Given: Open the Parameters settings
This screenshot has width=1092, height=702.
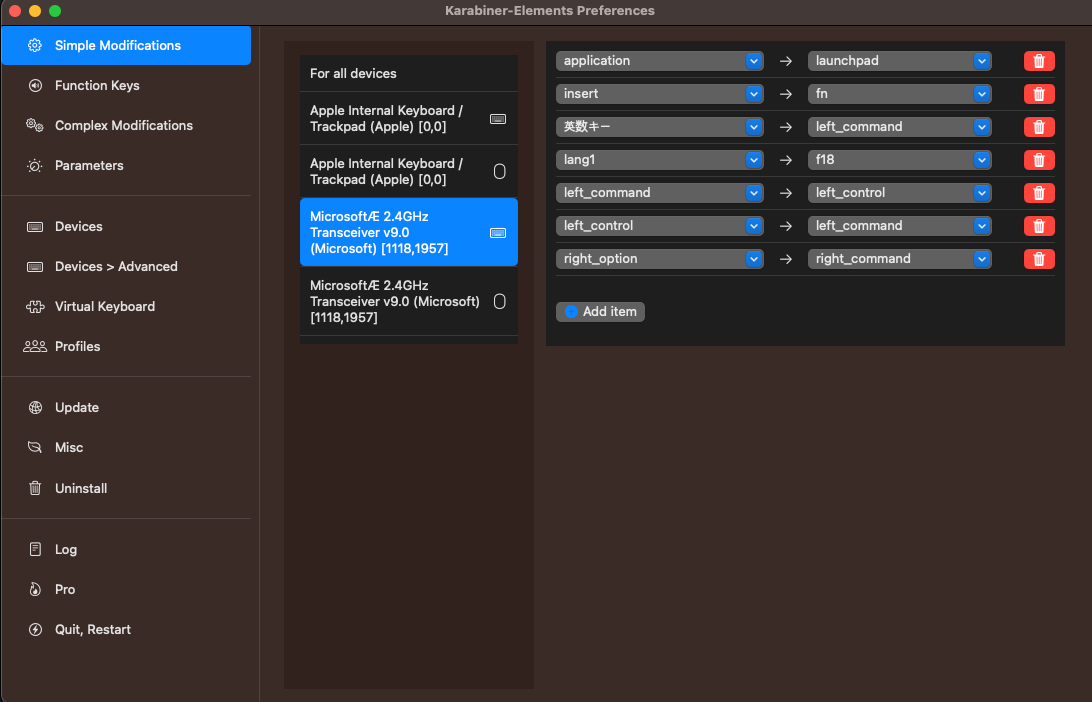Looking at the screenshot, I should (x=89, y=166).
